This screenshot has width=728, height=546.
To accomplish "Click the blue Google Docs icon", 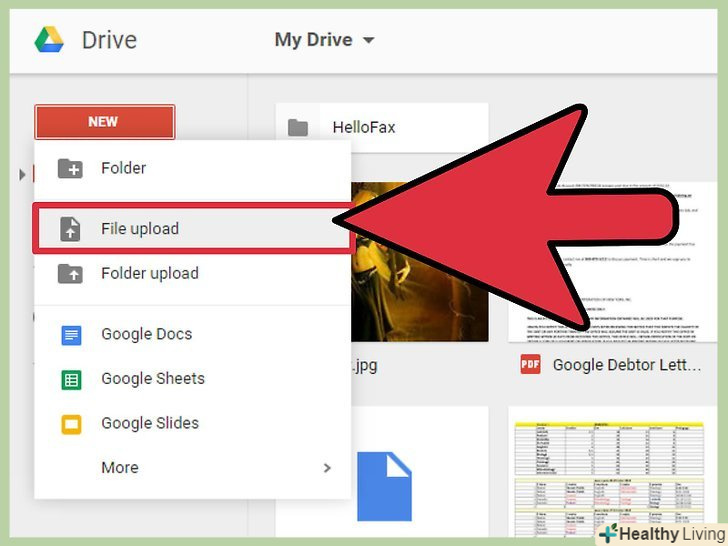I will click(x=71, y=335).
